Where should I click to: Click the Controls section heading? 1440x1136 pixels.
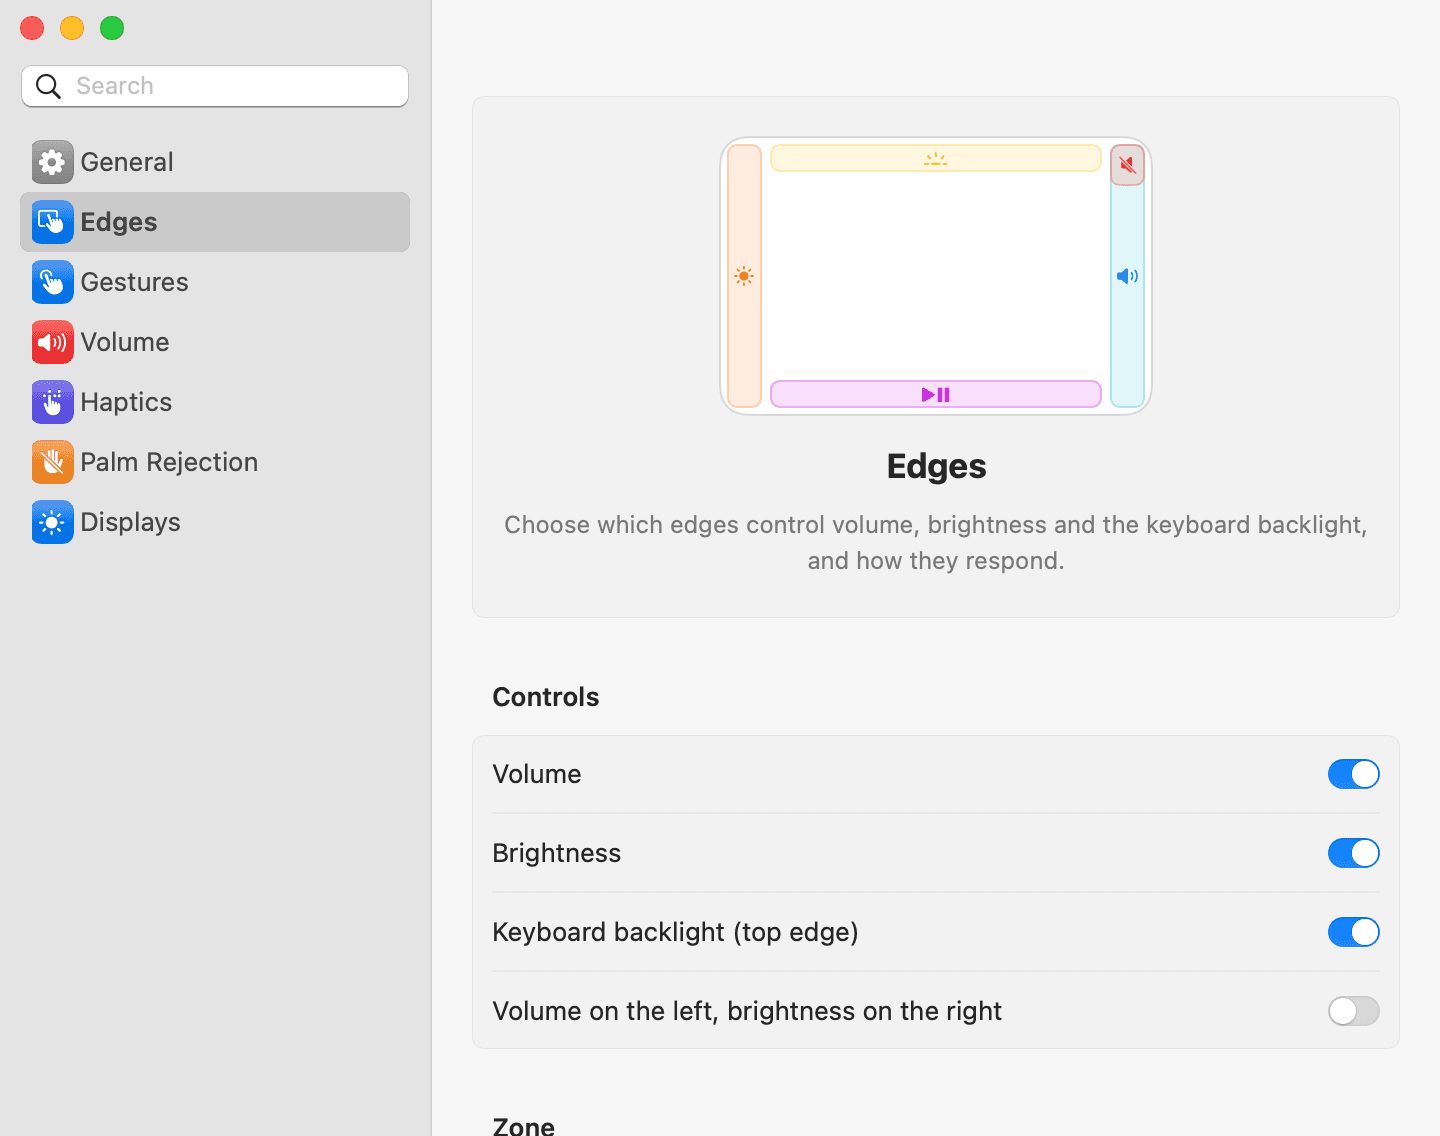(546, 697)
